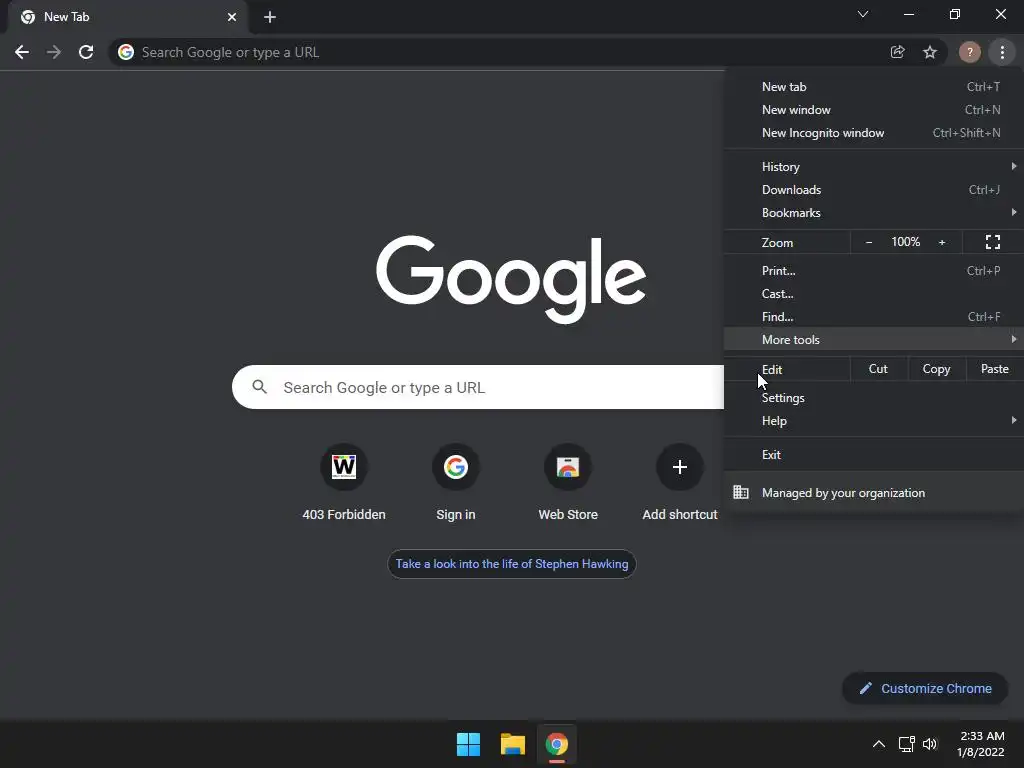Click Cut in the Edit row

click(878, 369)
